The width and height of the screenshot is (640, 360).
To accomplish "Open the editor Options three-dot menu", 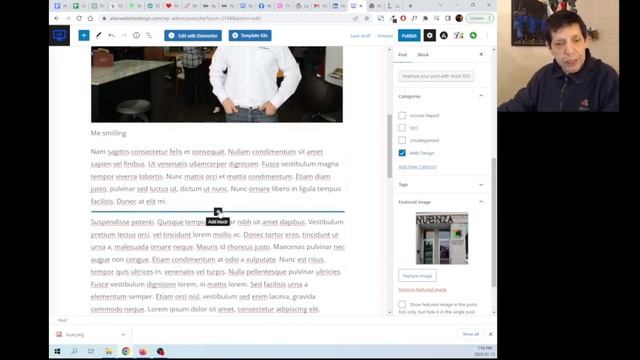I will click(x=487, y=36).
